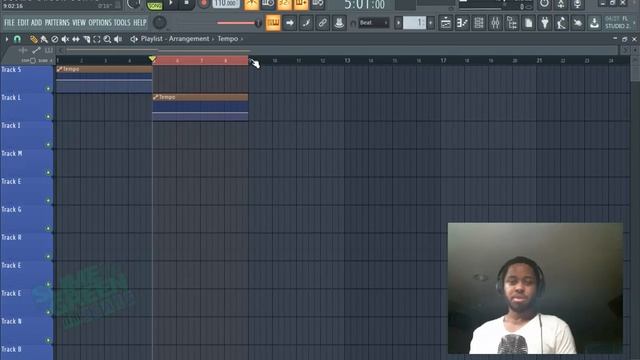
Task: Open the Tempo breadcrumb in Playlist title
Action: point(227,39)
